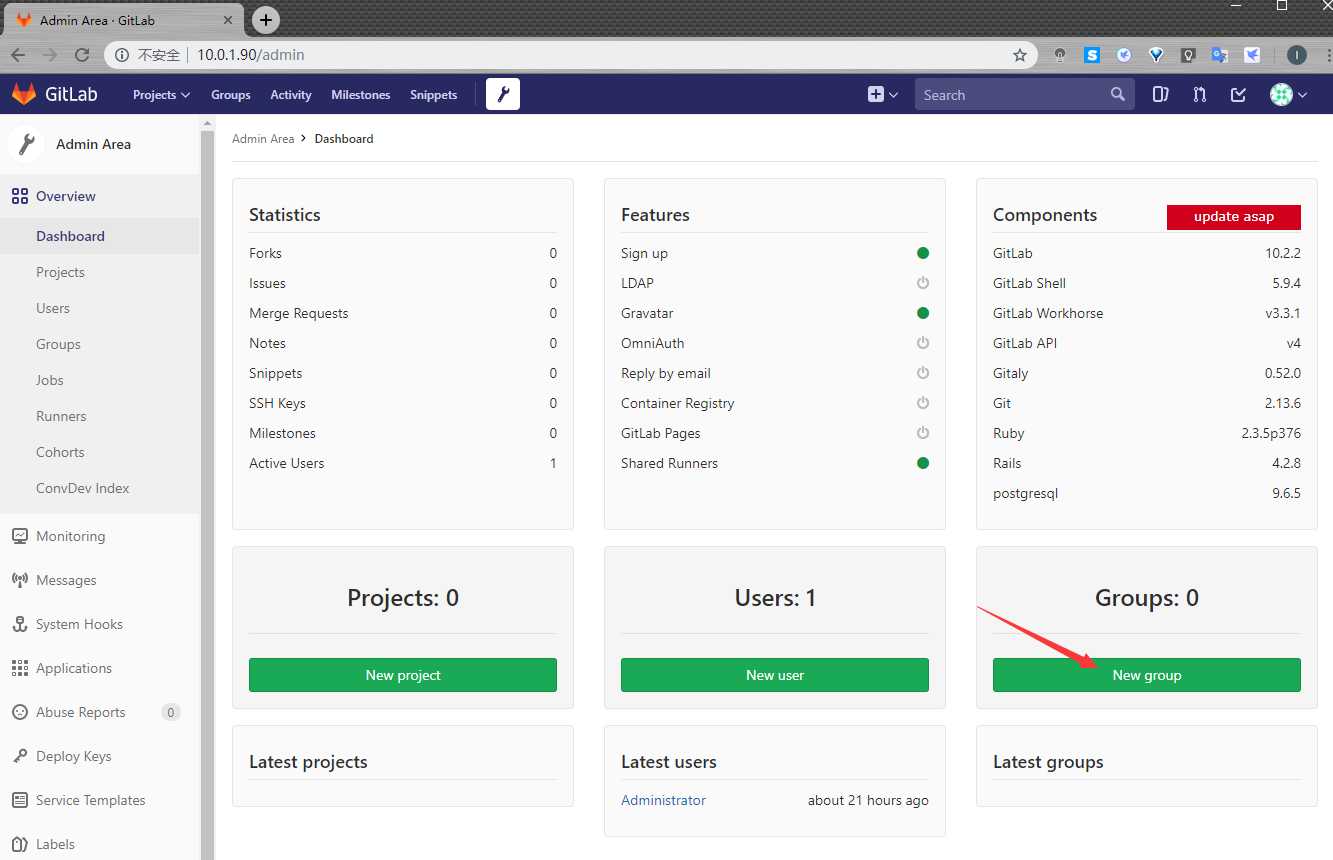The height and width of the screenshot is (860, 1333).
Task: Open the plus new-item dropdown
Action: [883, 95]
